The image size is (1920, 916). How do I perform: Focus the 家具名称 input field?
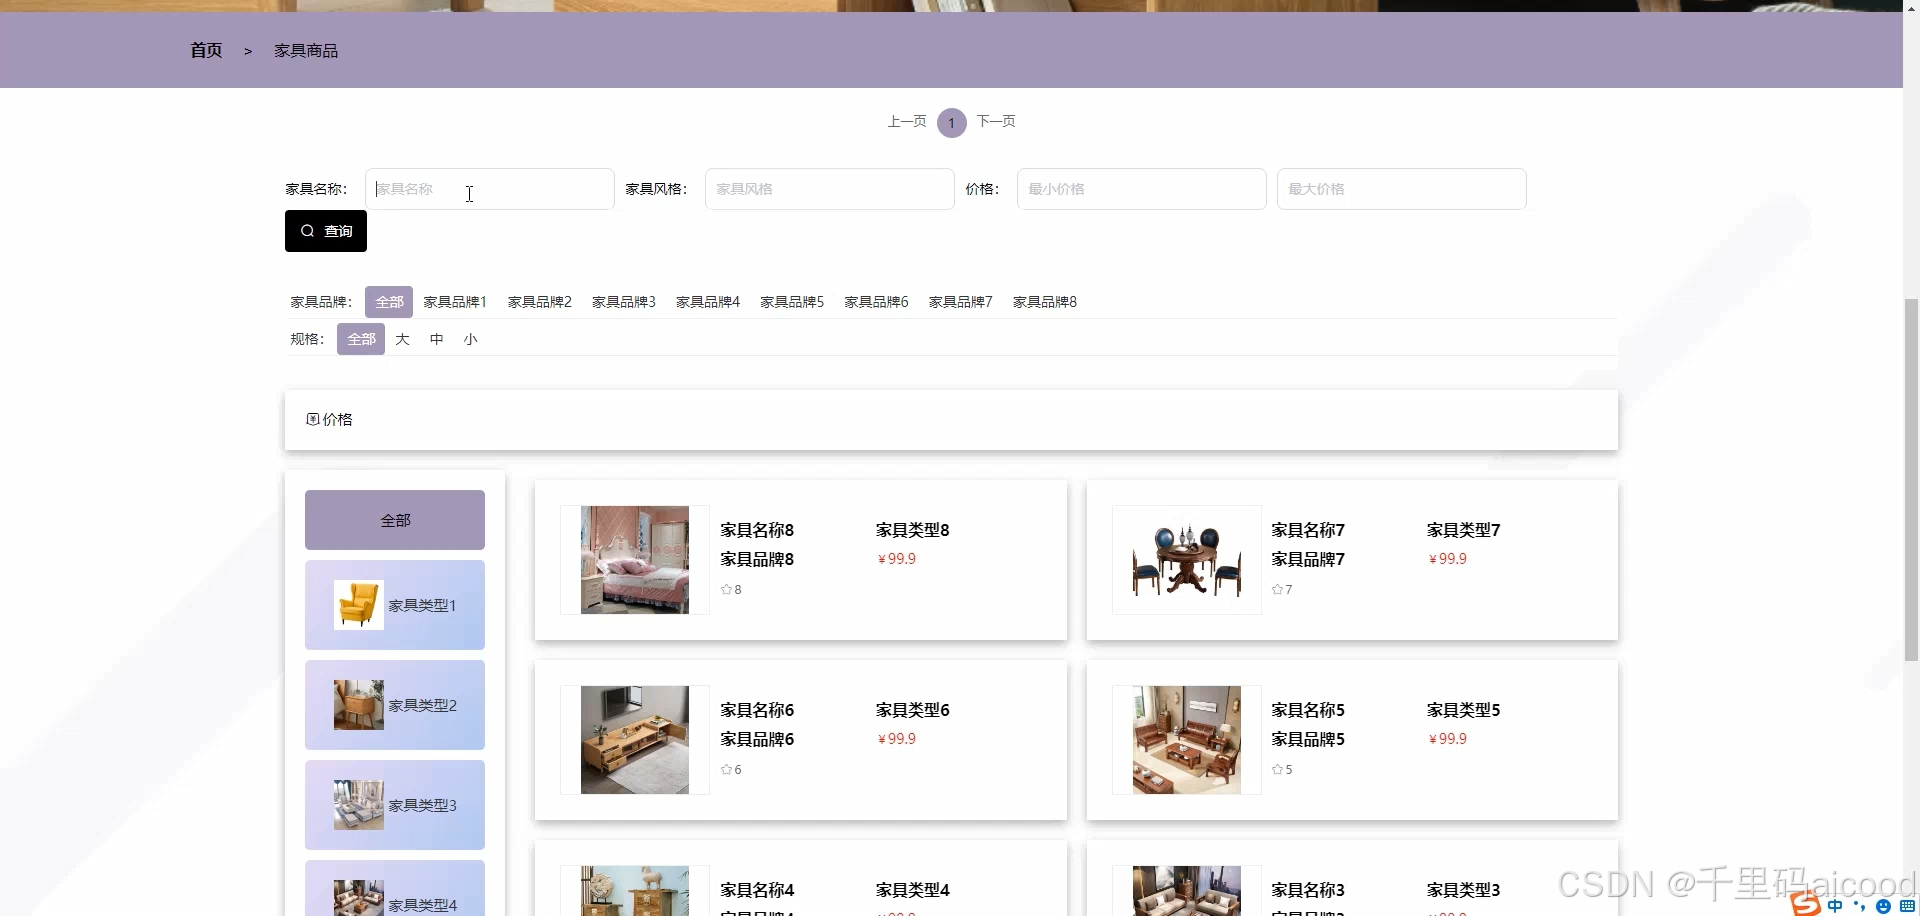(x=490, y=189)
